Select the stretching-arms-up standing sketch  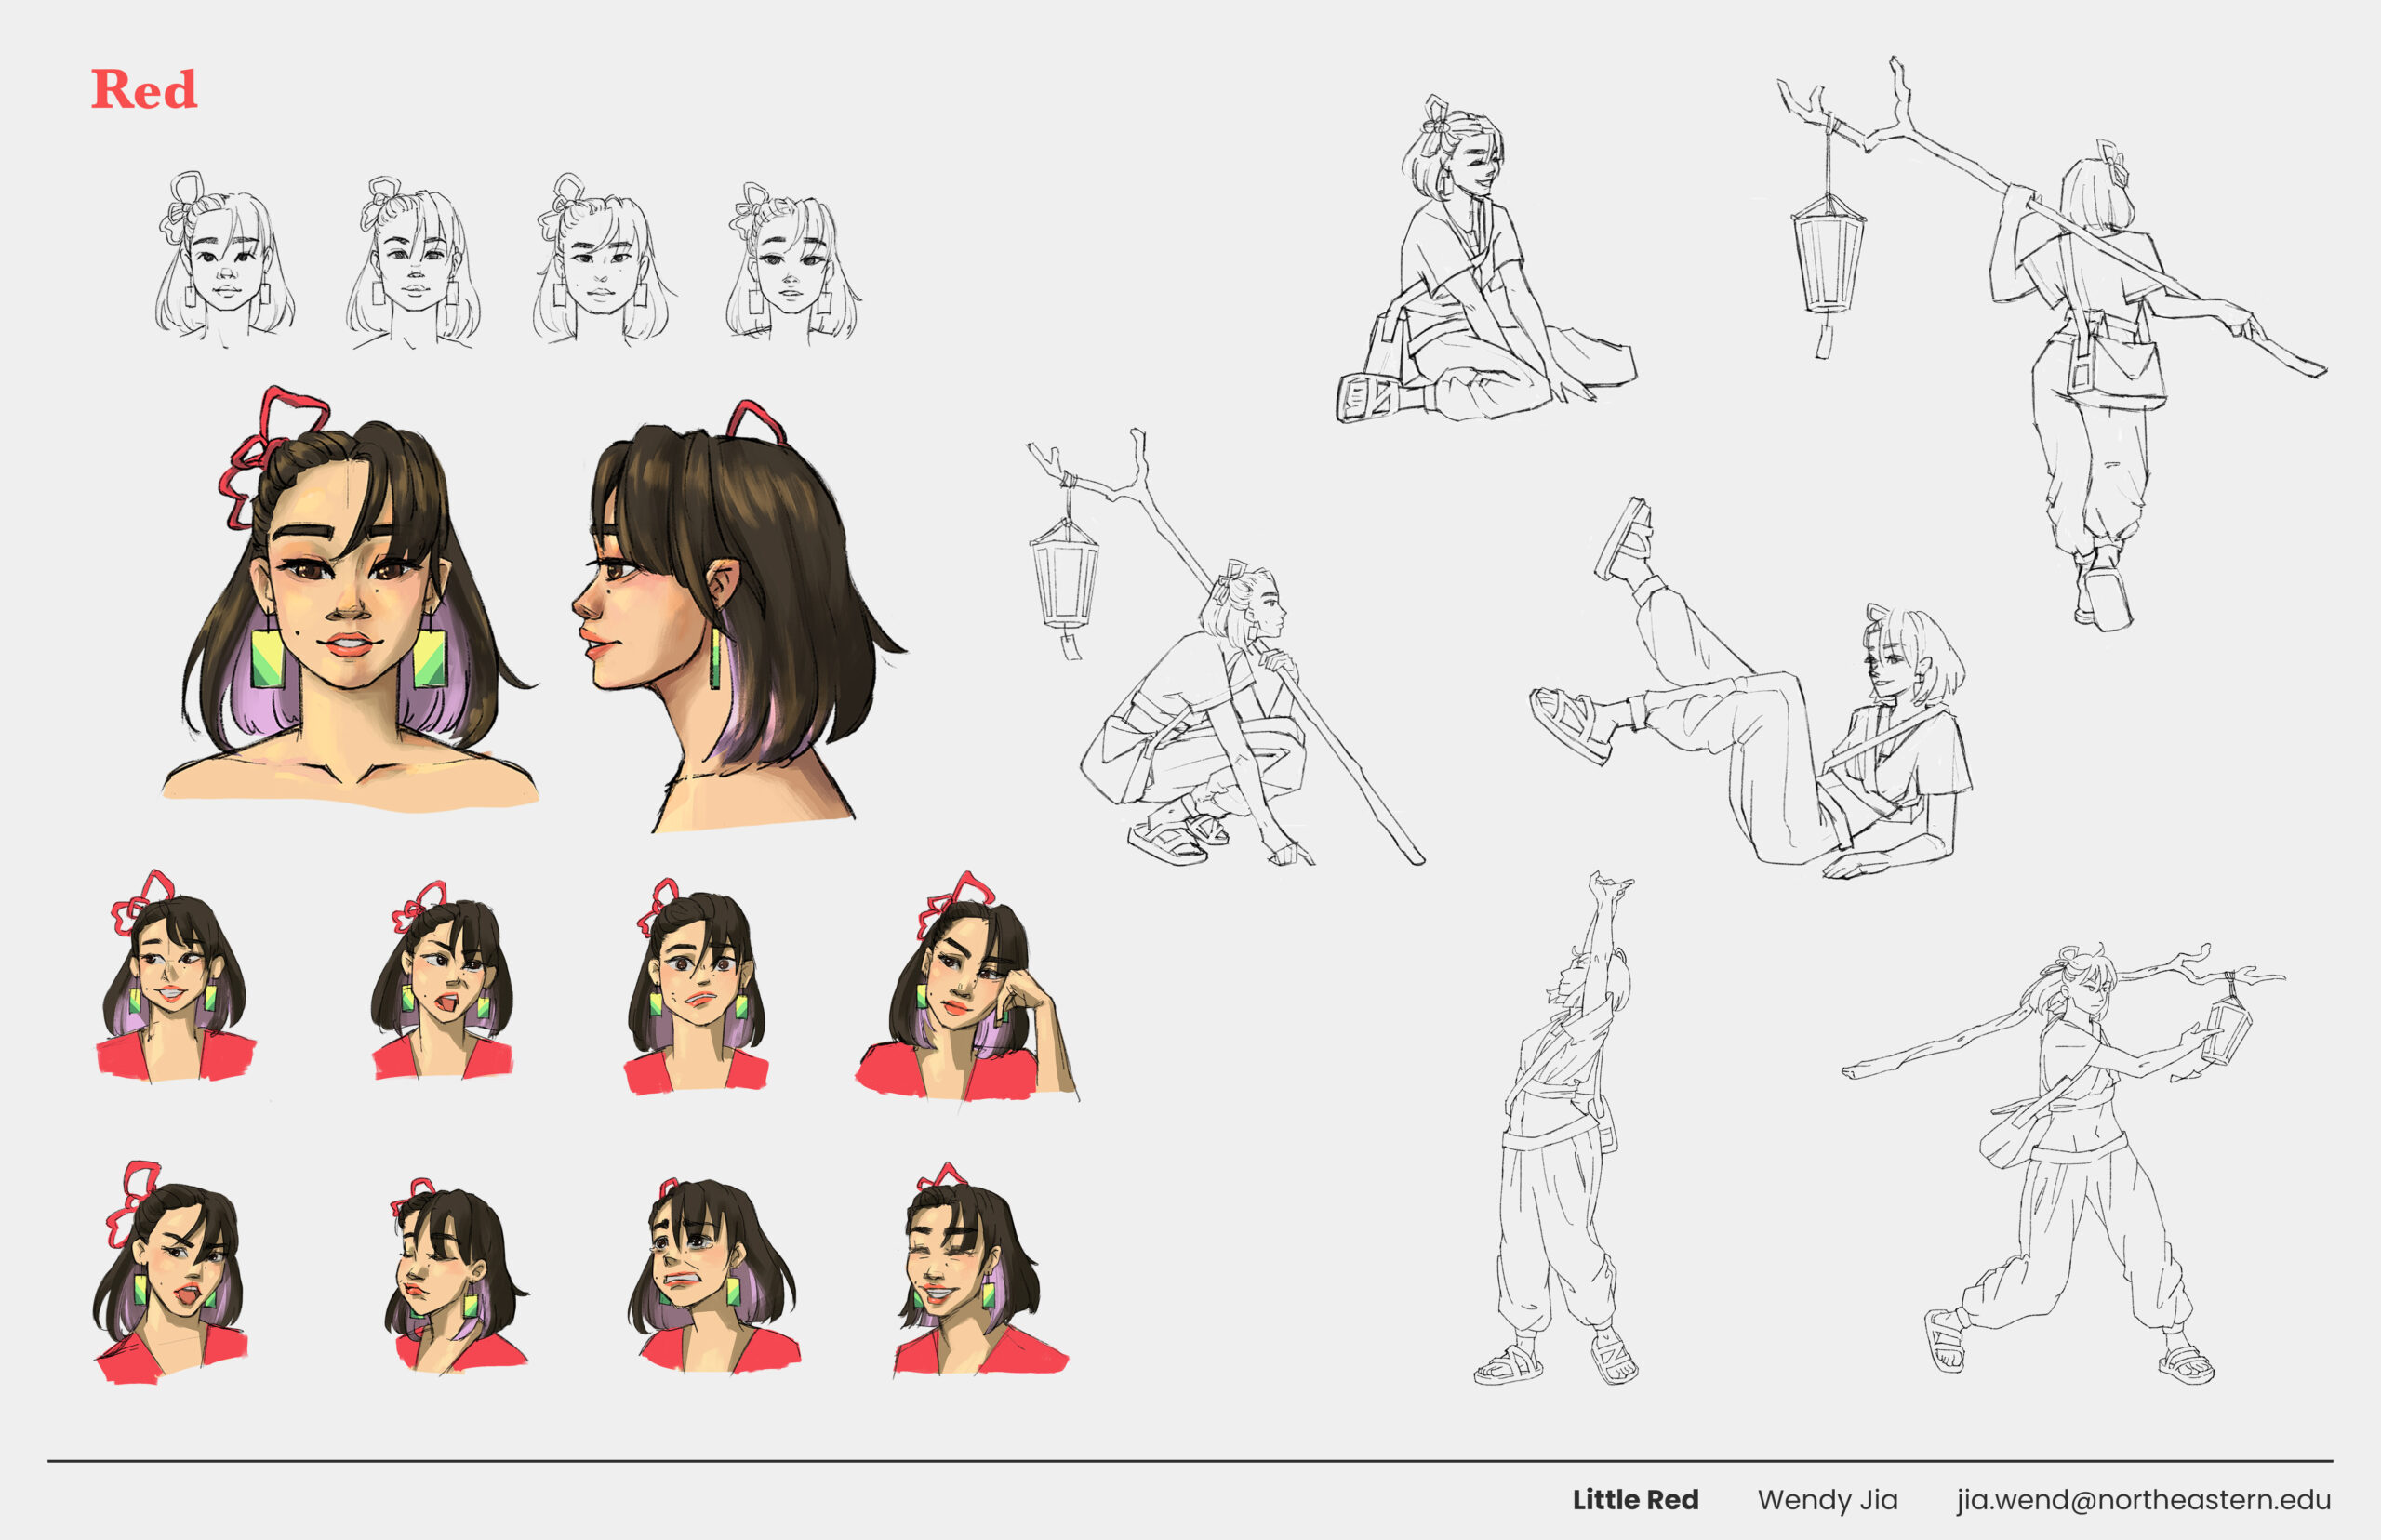1558,1128
